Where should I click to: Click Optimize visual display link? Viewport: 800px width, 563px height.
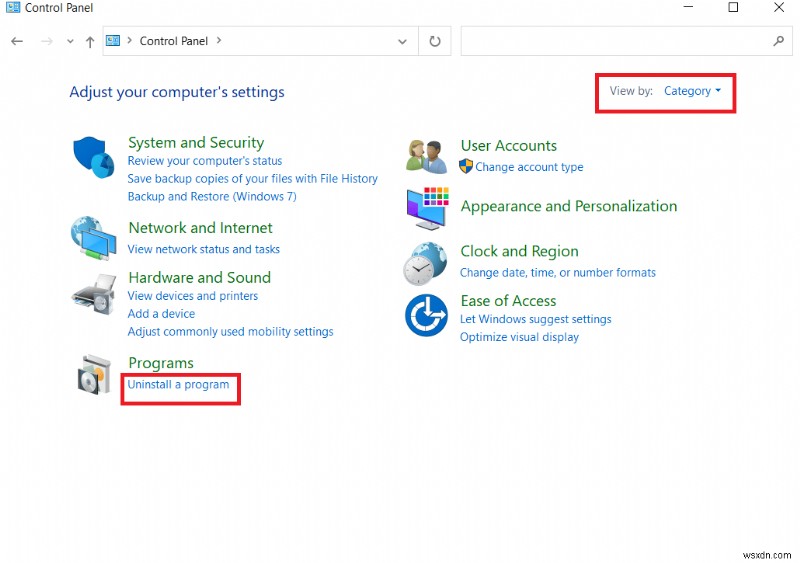pos(519,337)
